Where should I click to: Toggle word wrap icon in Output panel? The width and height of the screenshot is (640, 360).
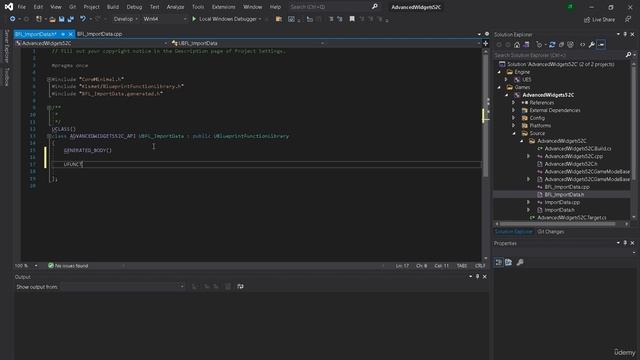[x=240, y=287]
